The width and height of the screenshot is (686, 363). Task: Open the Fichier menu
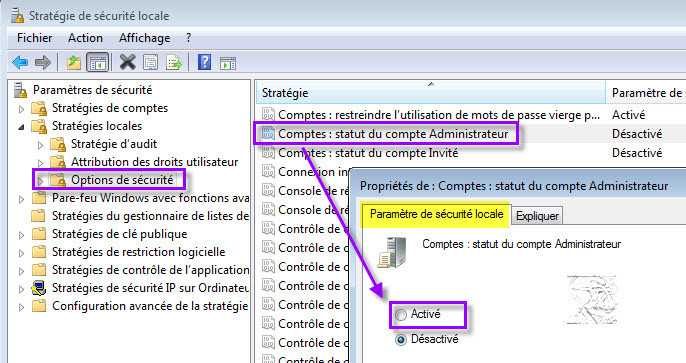click(x=35, y=38)
